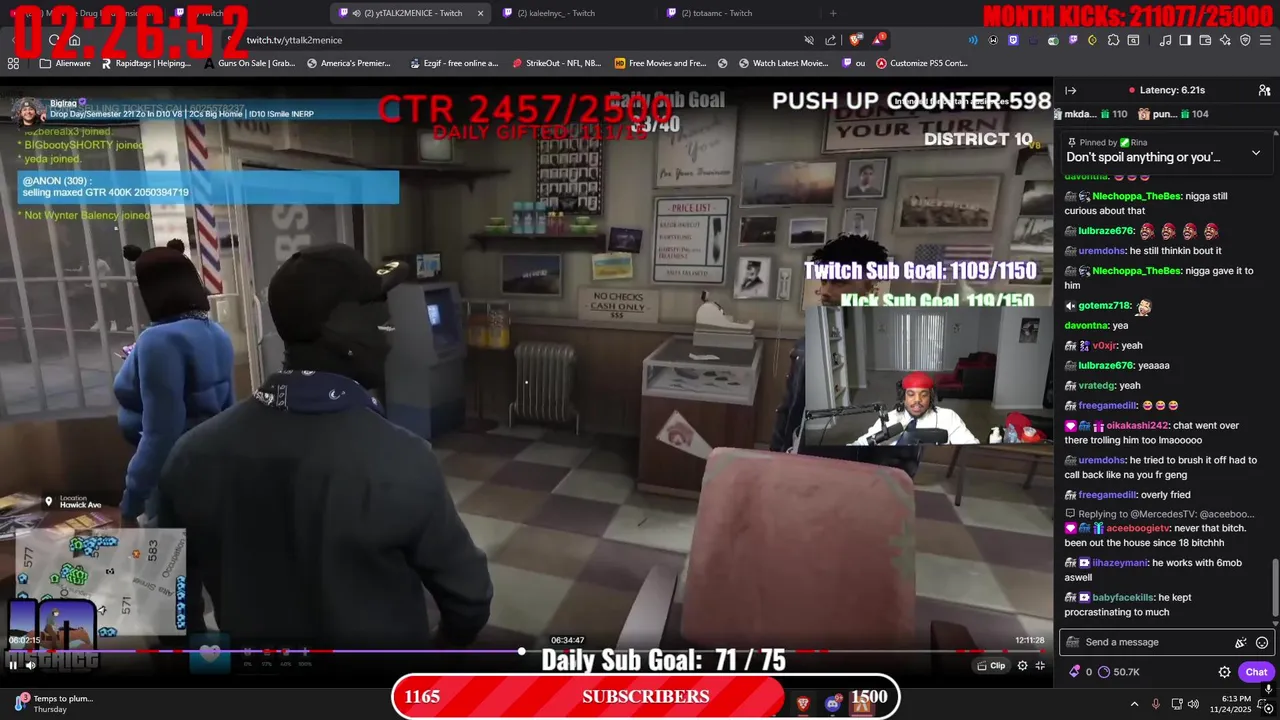
Task: Click chat username gotemz718
Action: (1105, 306)
